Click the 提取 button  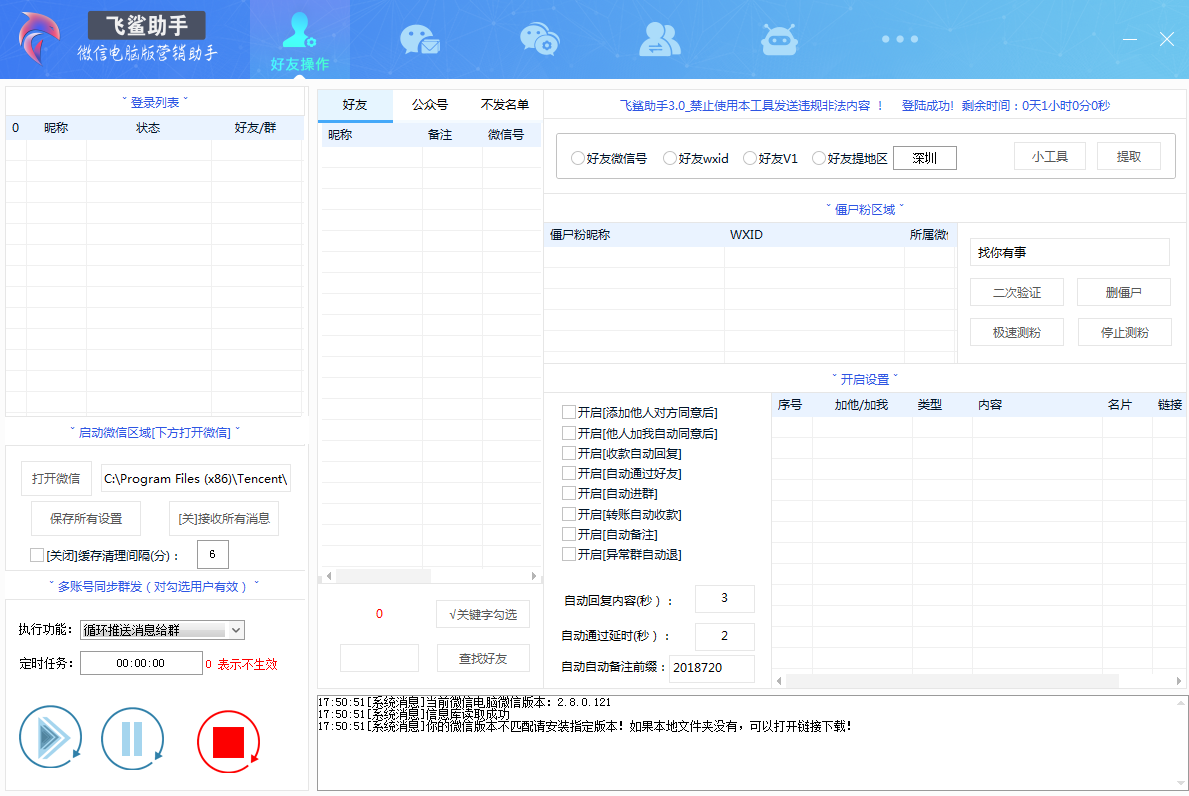pyautogui.click(x=1128, y=156)
